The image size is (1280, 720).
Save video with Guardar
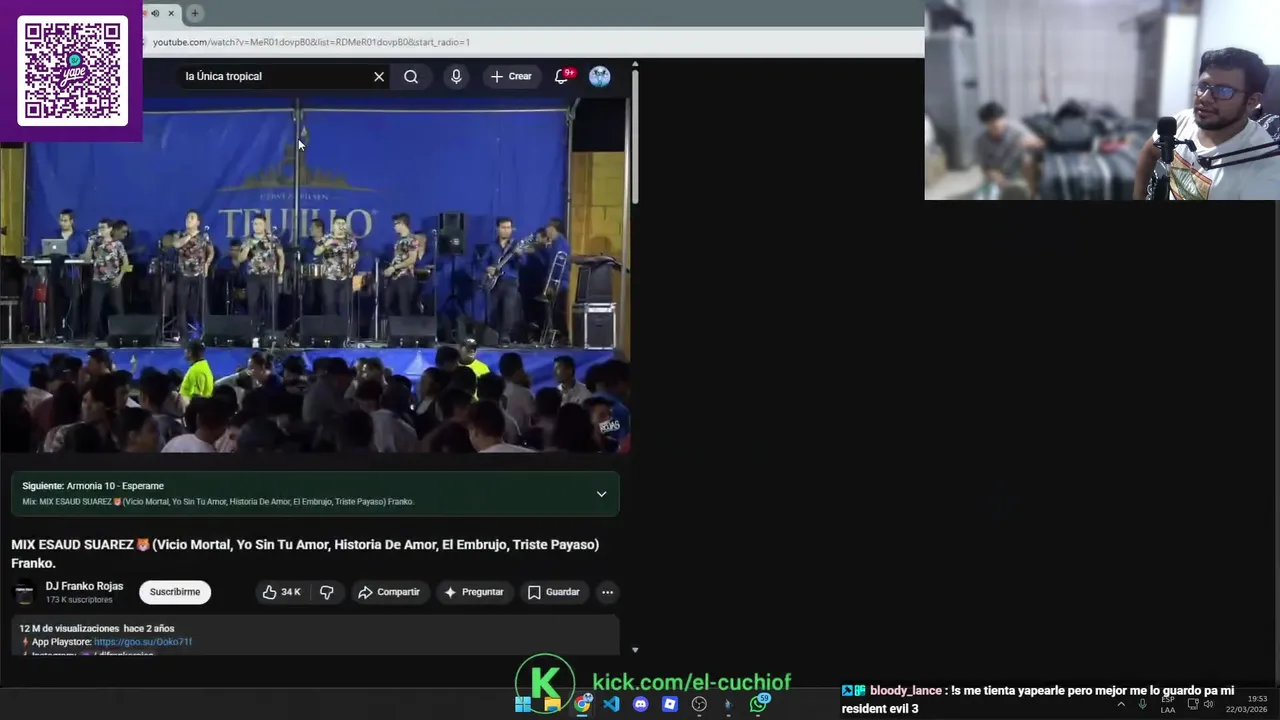point(553,592)
